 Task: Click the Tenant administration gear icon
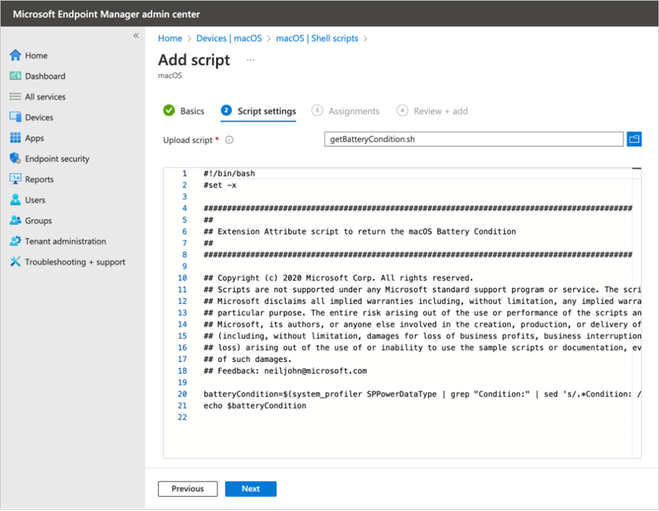point(15,241)
